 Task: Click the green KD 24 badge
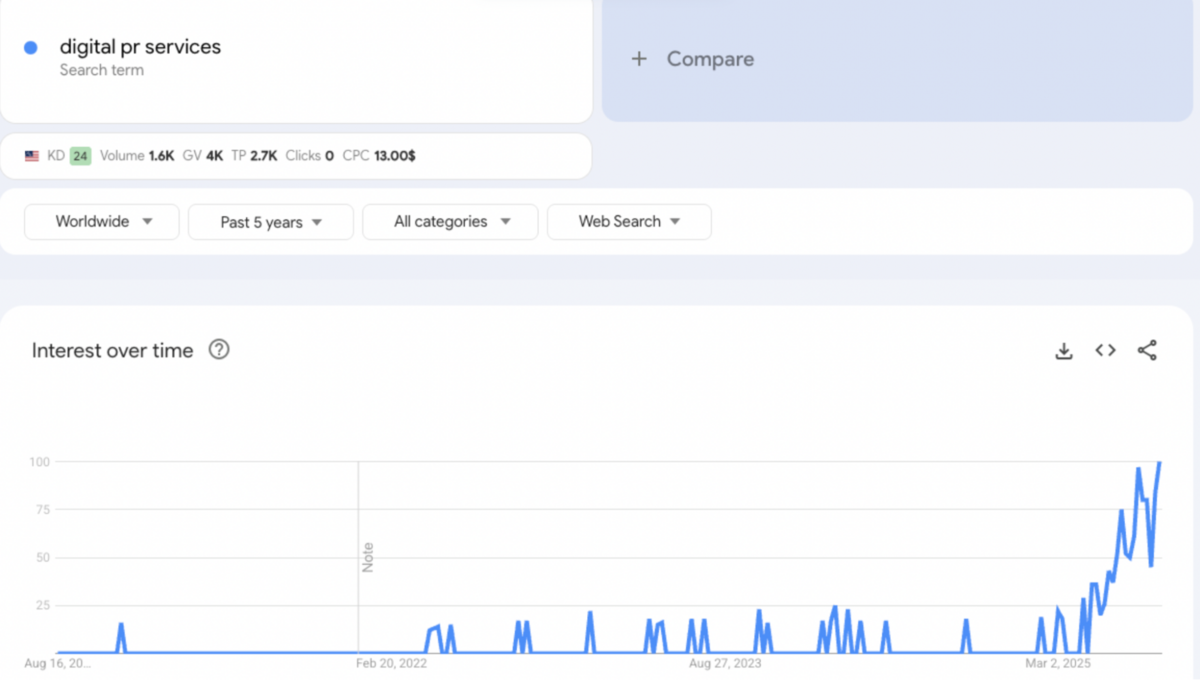pyautogui.click(x=80, y=156)
